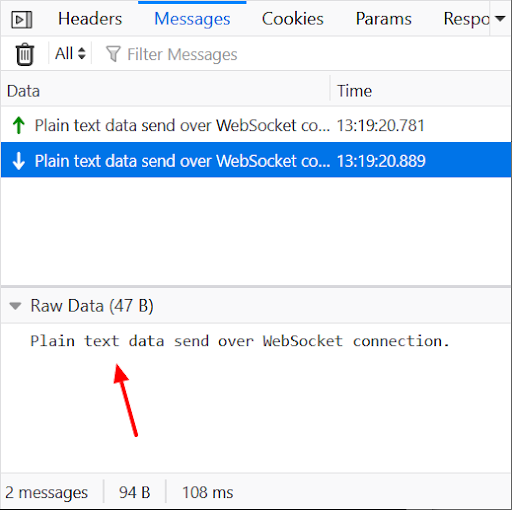Viewport: 512px width, 510px height.
Task: Toggle the network details side panel icon
Action: [22, 20]
